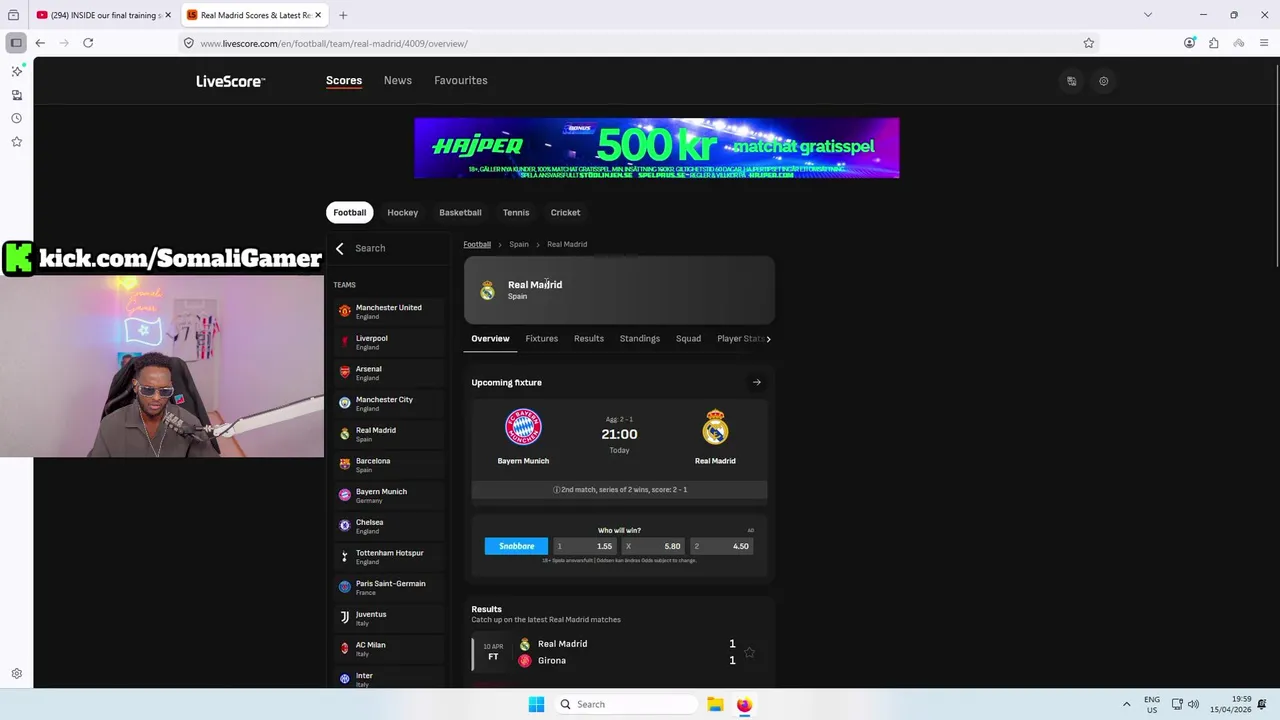Click the Snabbare betting button
Viewport: 1280px width, 720px height.
516,546
